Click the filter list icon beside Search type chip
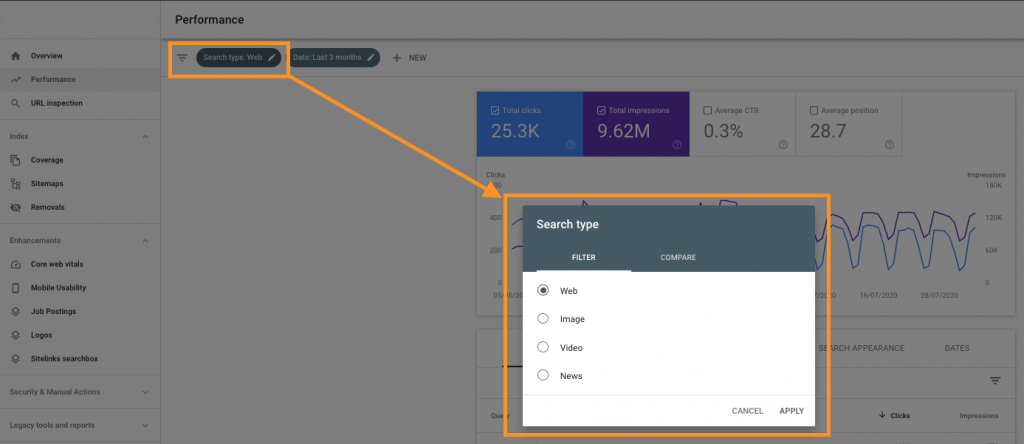Screen dimensions: 1024x444 182,57
